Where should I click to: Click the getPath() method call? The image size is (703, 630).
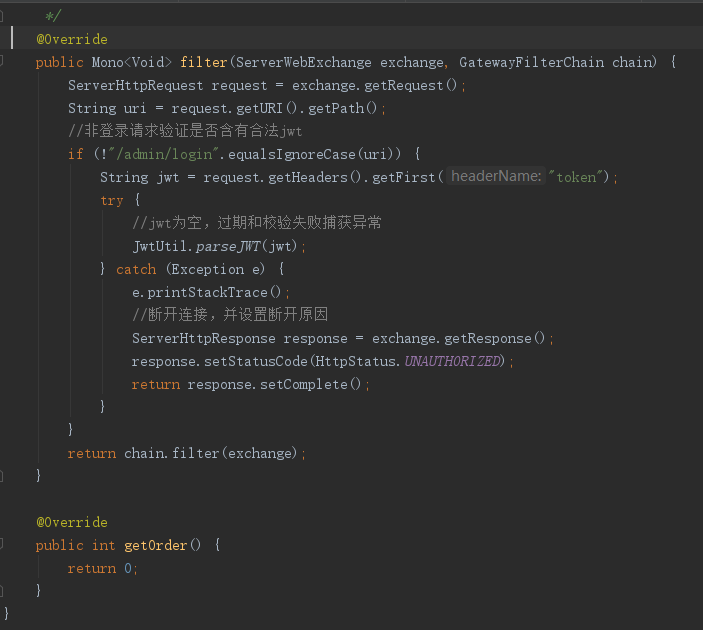[x=343, y=109]
